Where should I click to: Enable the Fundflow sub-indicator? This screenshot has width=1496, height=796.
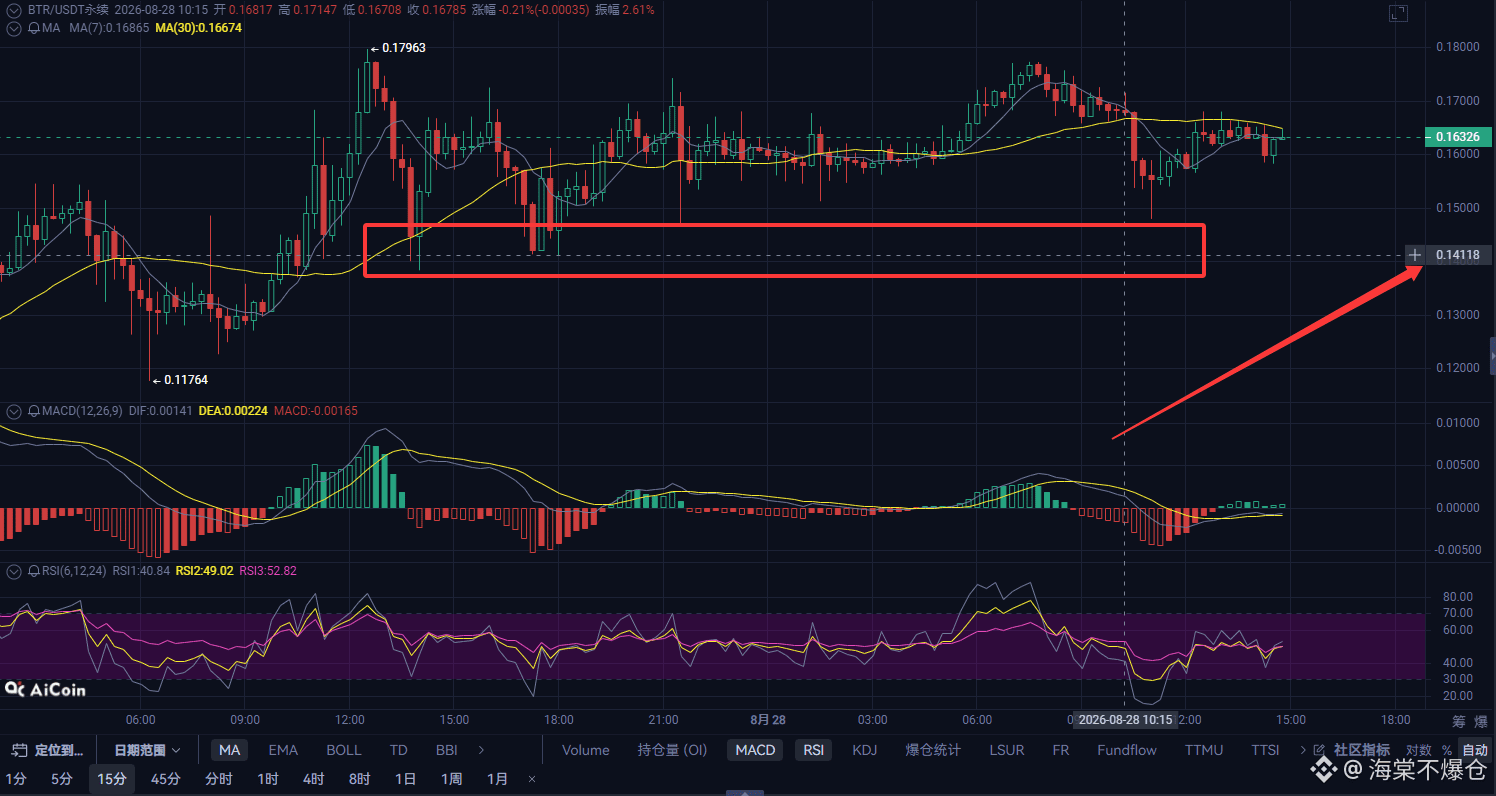click(1127, 750)
